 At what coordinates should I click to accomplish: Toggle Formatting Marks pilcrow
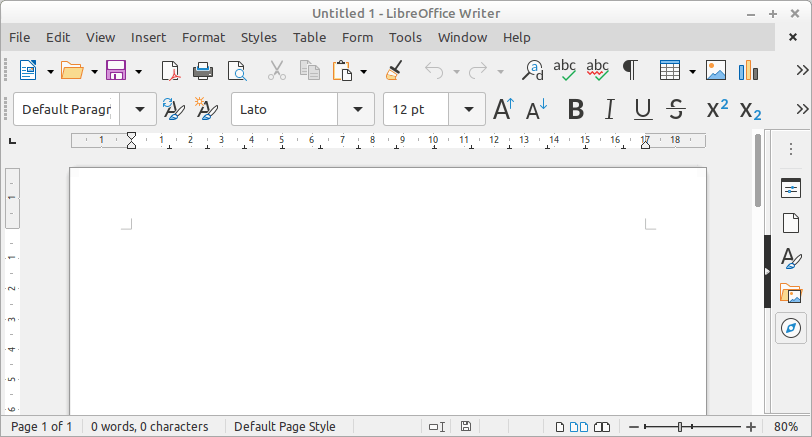(x=630, y=70)
